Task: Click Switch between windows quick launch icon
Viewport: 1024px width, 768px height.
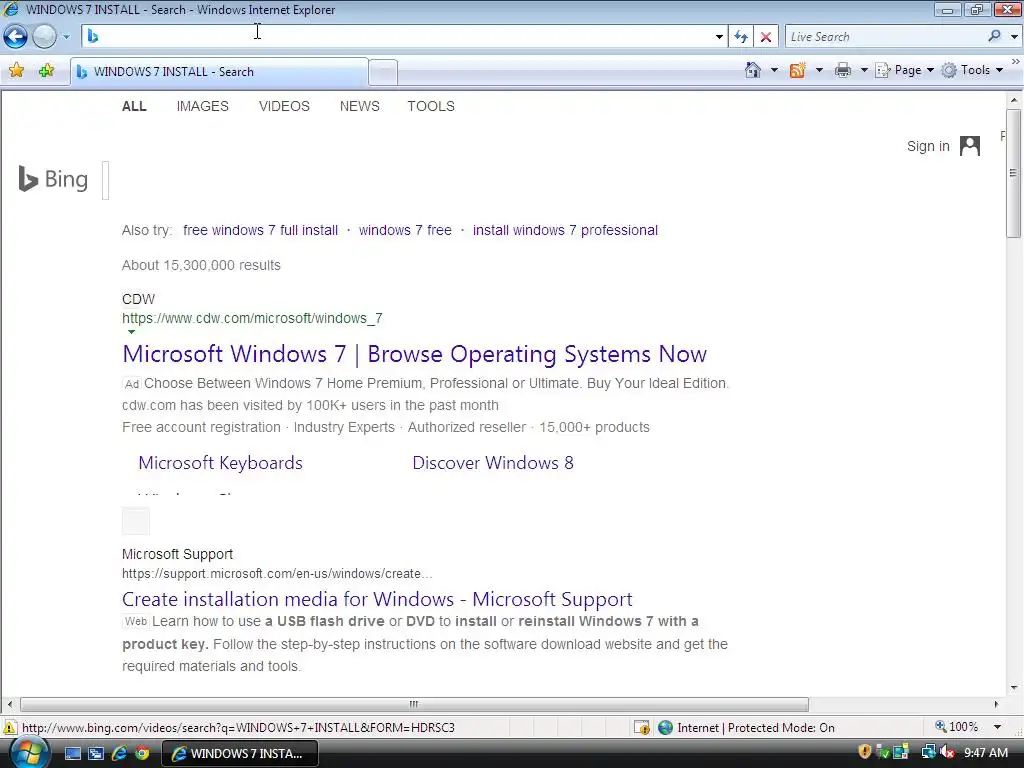Action: pyautogui.click(x=95, y=754)
